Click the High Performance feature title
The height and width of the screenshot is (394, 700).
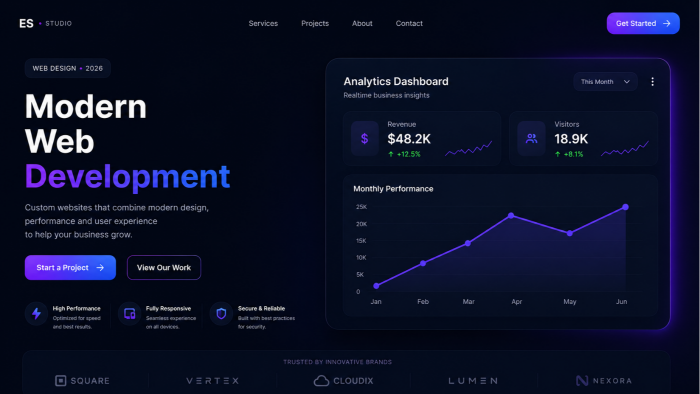pyautogui.click(x=76, y=308)
